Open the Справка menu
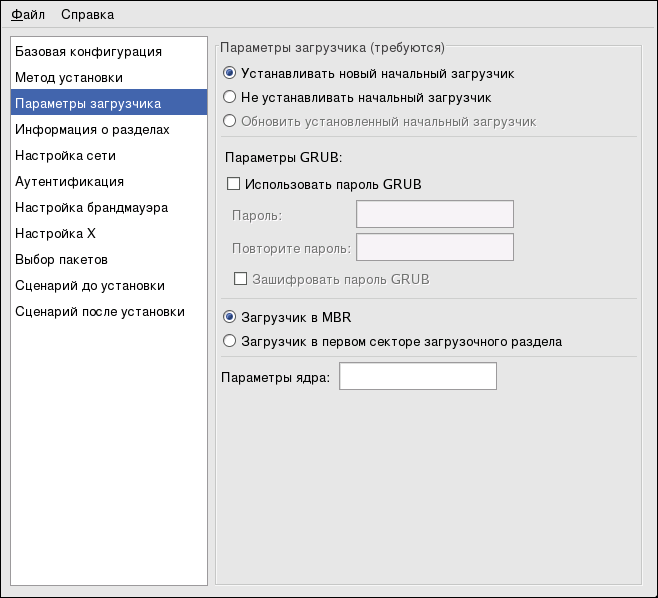Image resolution: width=658 pixels, height=598 pixels. point(87,15)
